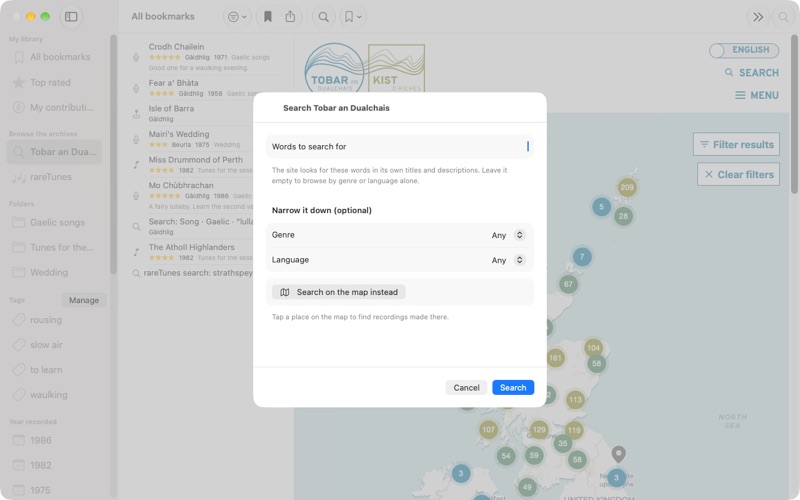The image size is (800, 500).
Task: Cancel the search dialog
Action: click(x=466, y=387)
